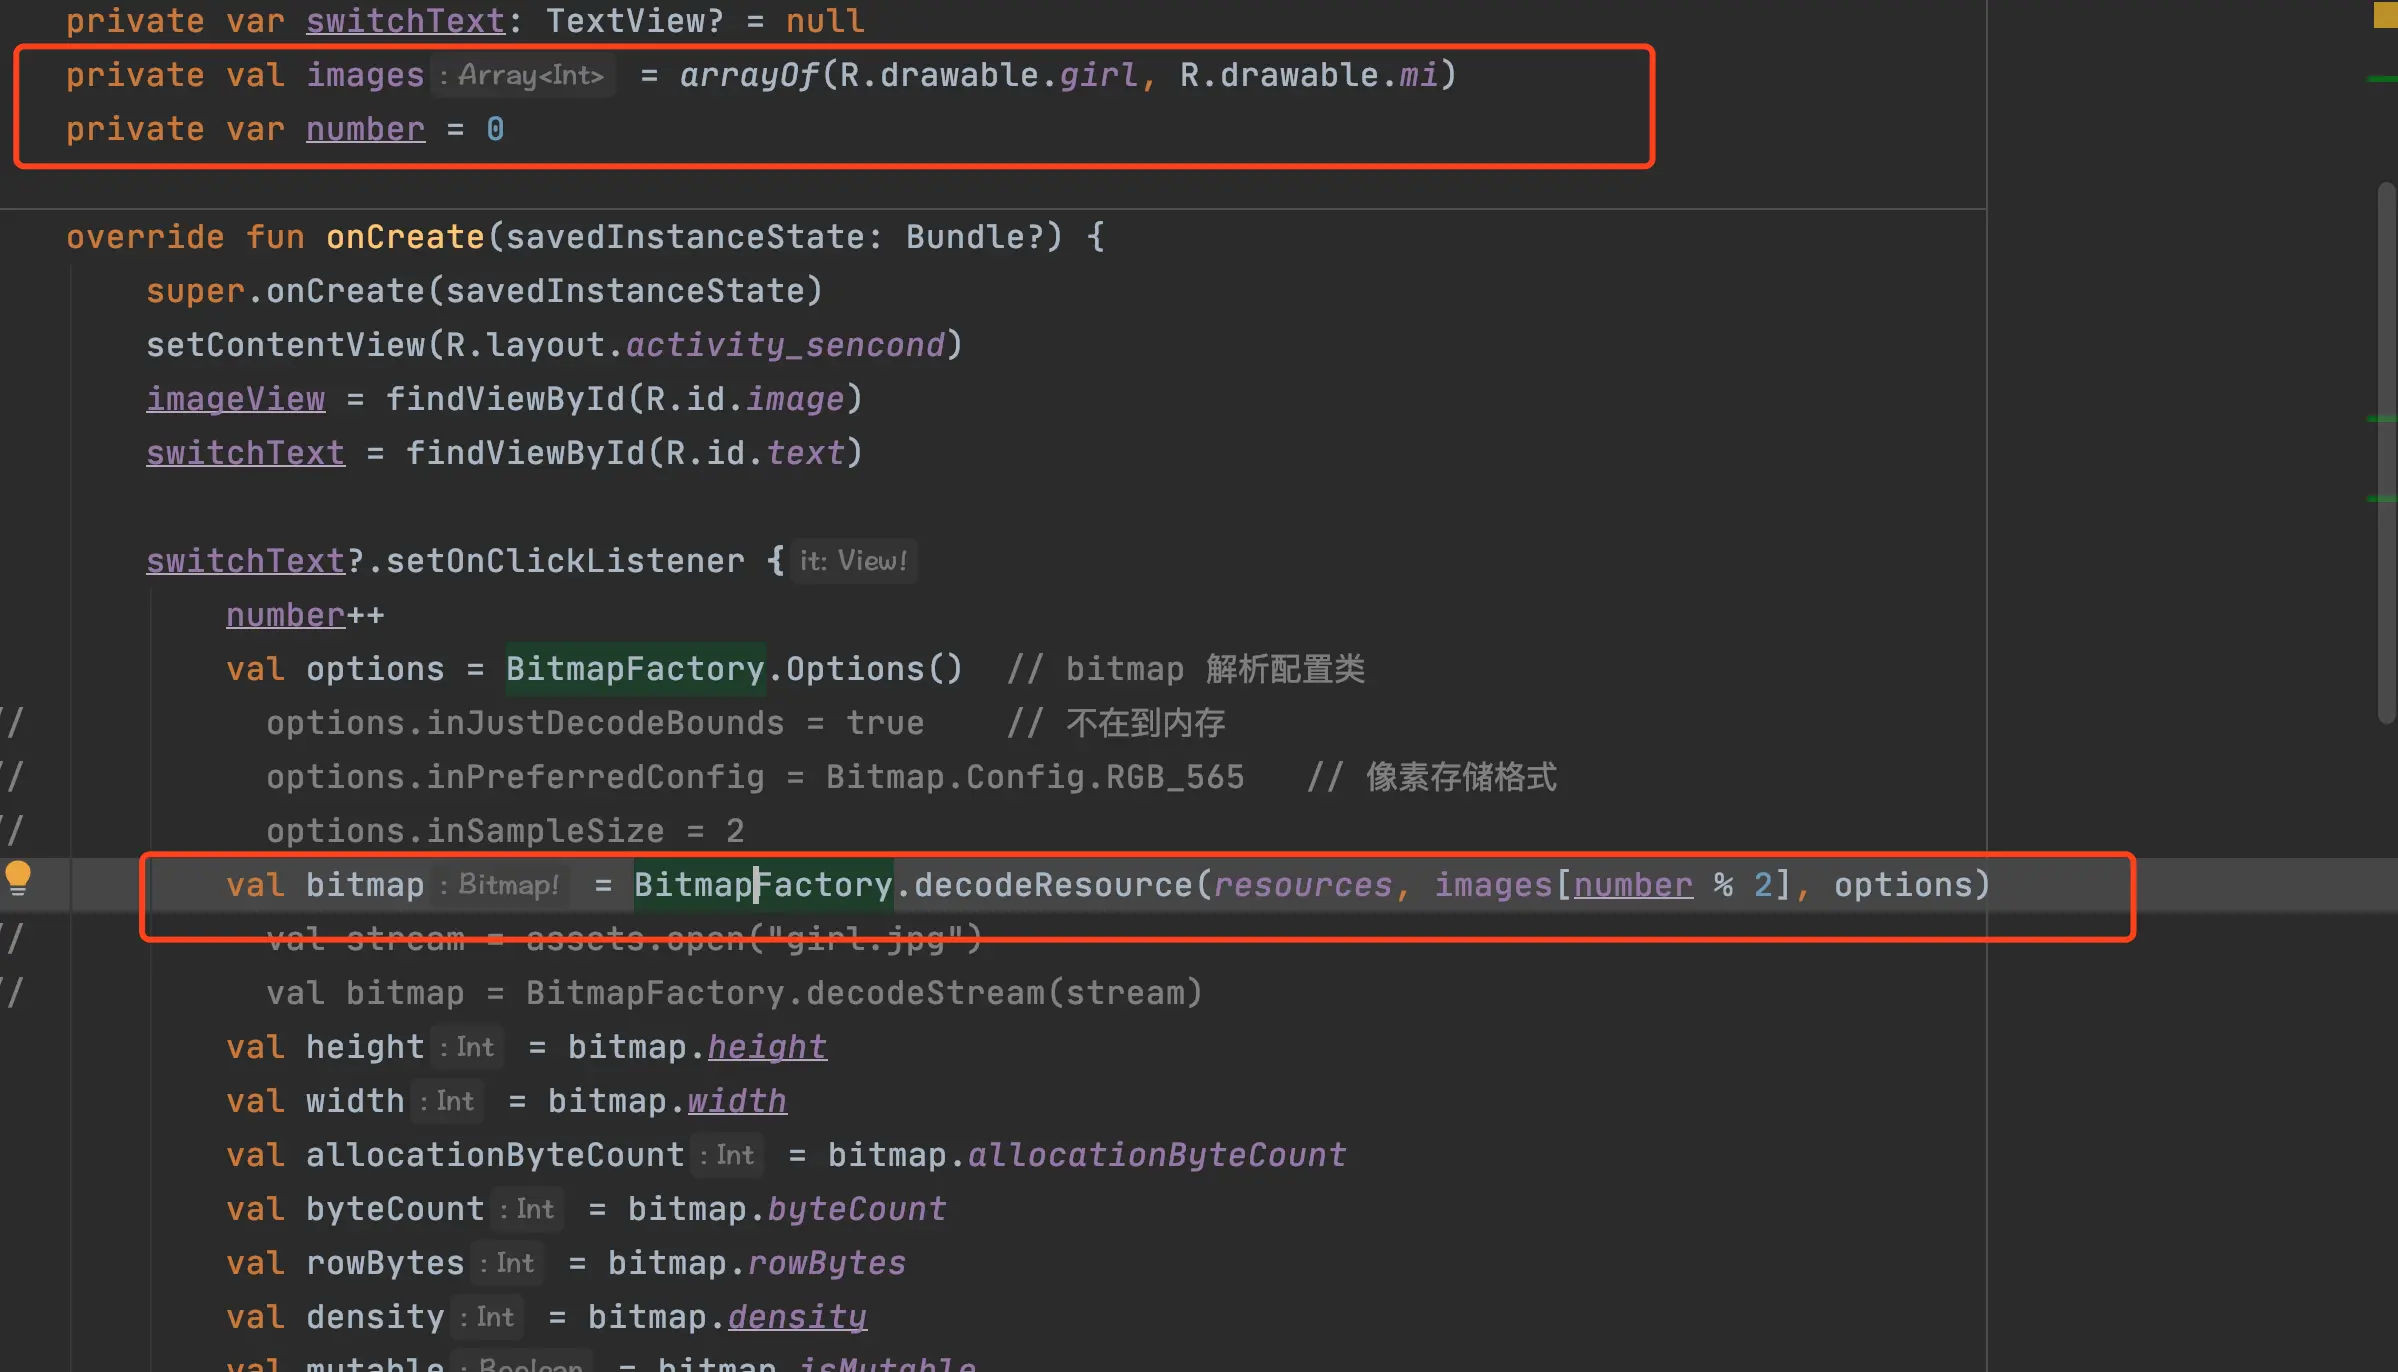The width and height of the screenshot is (2398, 1372).
Task: Click the rowBytes property after bitmap
Action: (826, 1263)
